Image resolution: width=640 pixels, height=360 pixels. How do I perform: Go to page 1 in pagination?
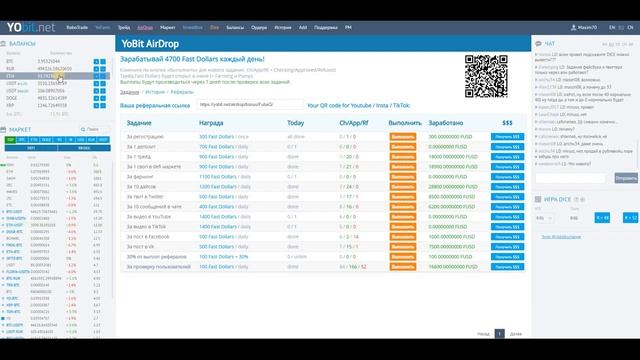pos(499,333)
